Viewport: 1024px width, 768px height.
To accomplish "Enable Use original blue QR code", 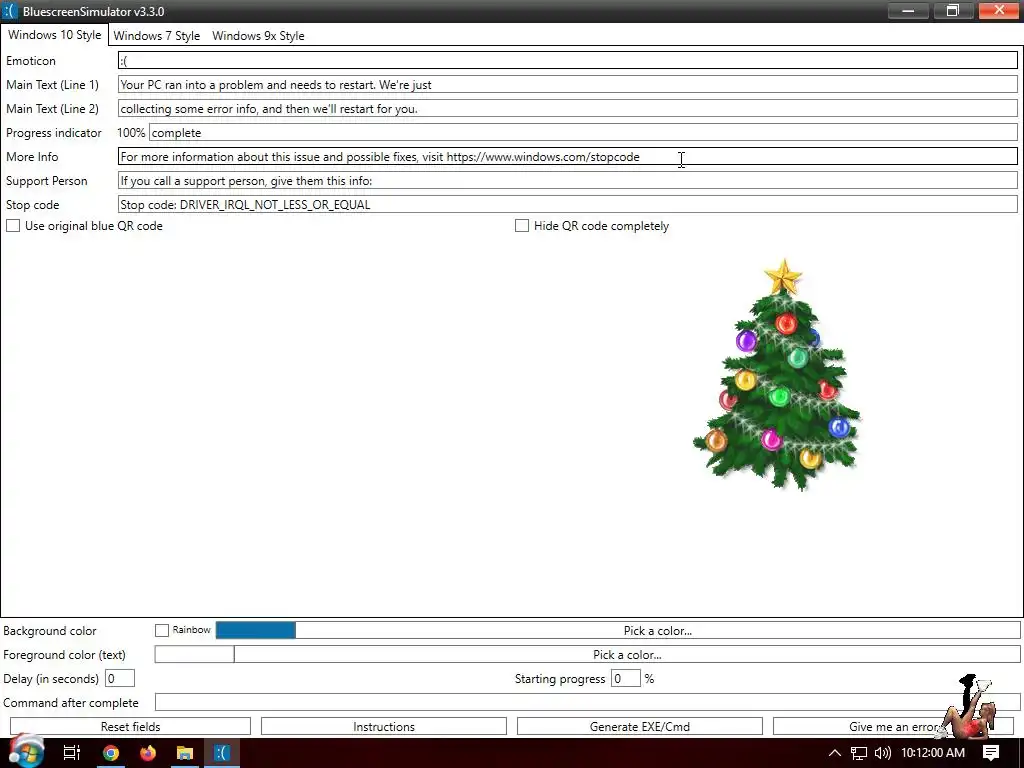I will click(13, 226).
